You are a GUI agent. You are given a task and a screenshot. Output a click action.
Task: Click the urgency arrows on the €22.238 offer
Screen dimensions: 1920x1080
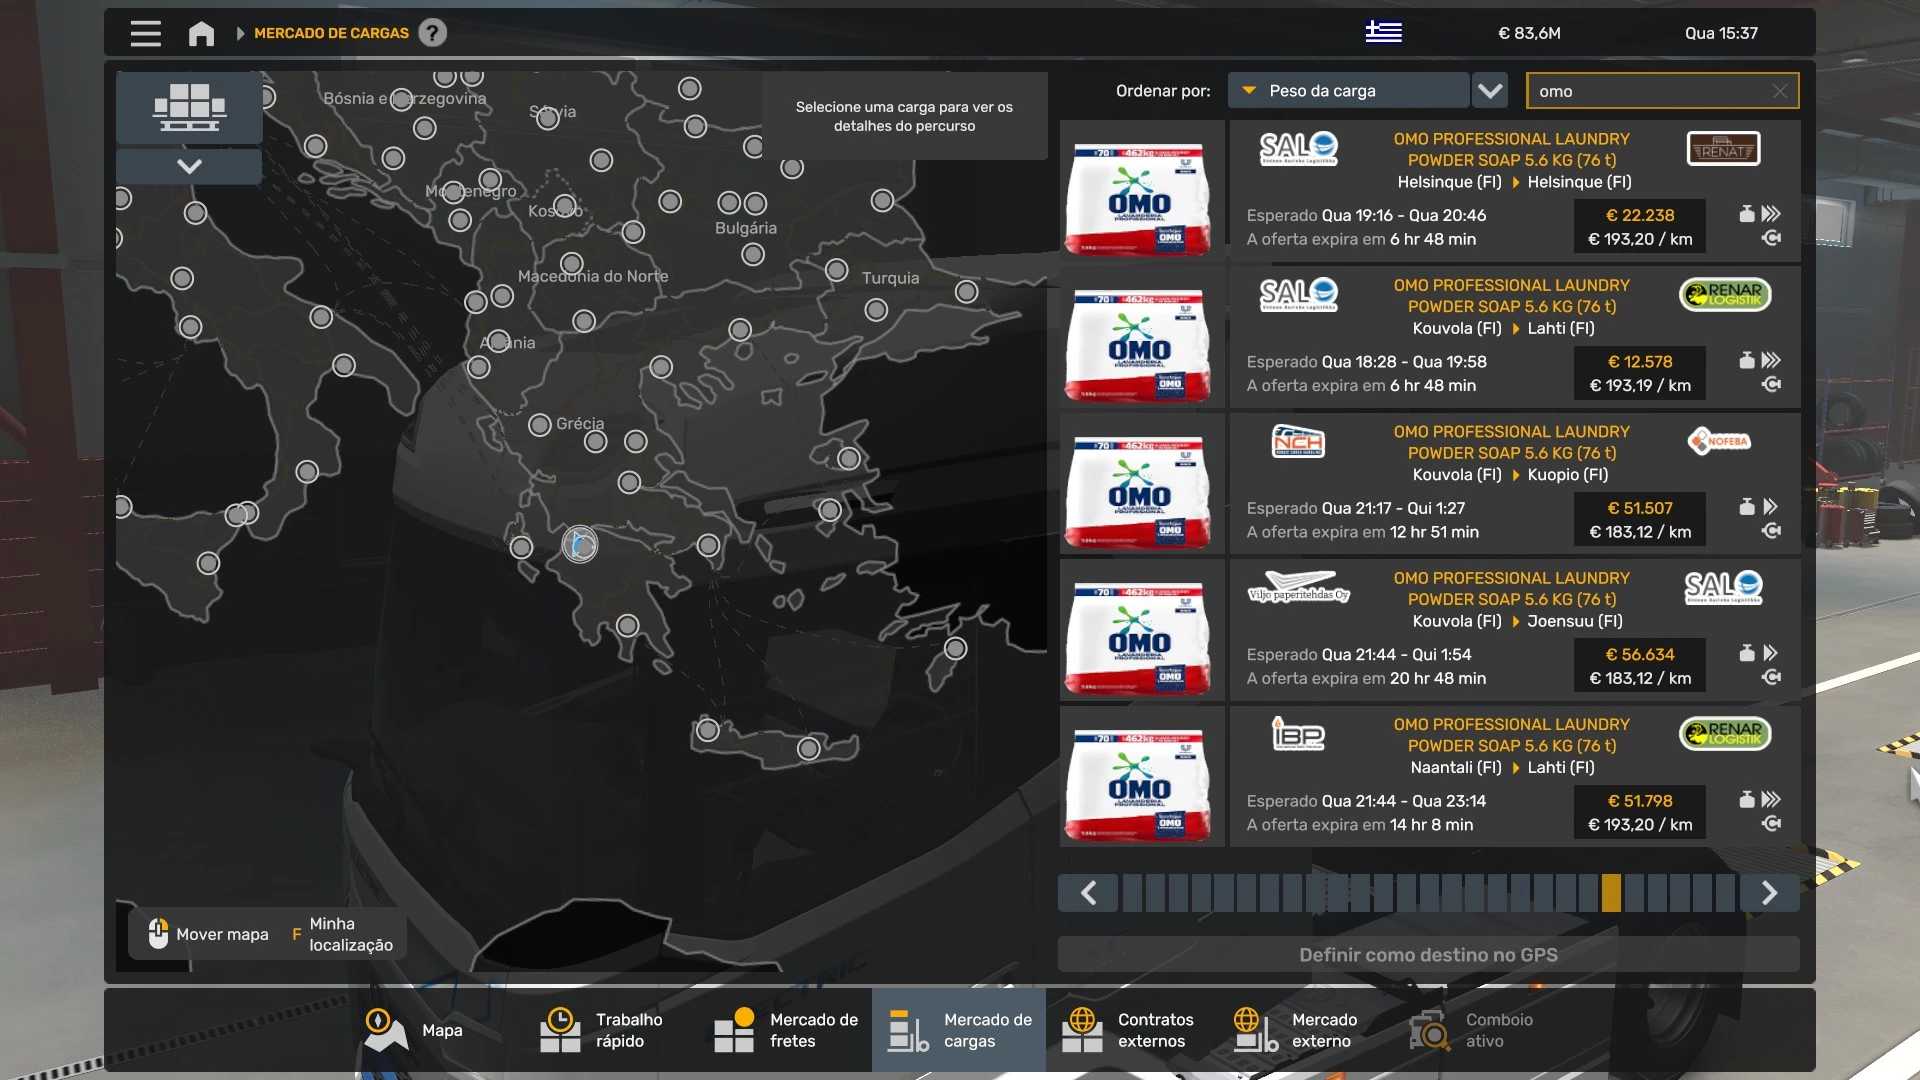coord(1771,214)
